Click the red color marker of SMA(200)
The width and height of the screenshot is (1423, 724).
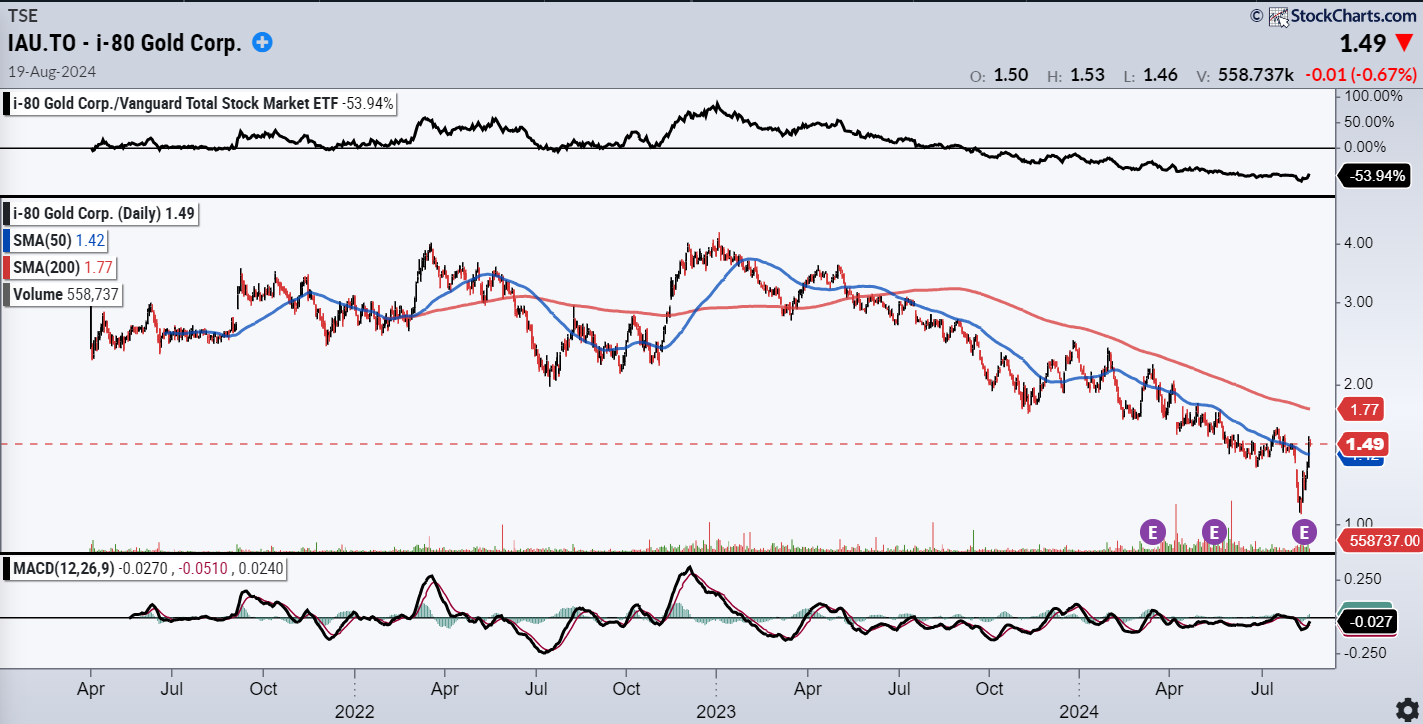click(8, 267)
